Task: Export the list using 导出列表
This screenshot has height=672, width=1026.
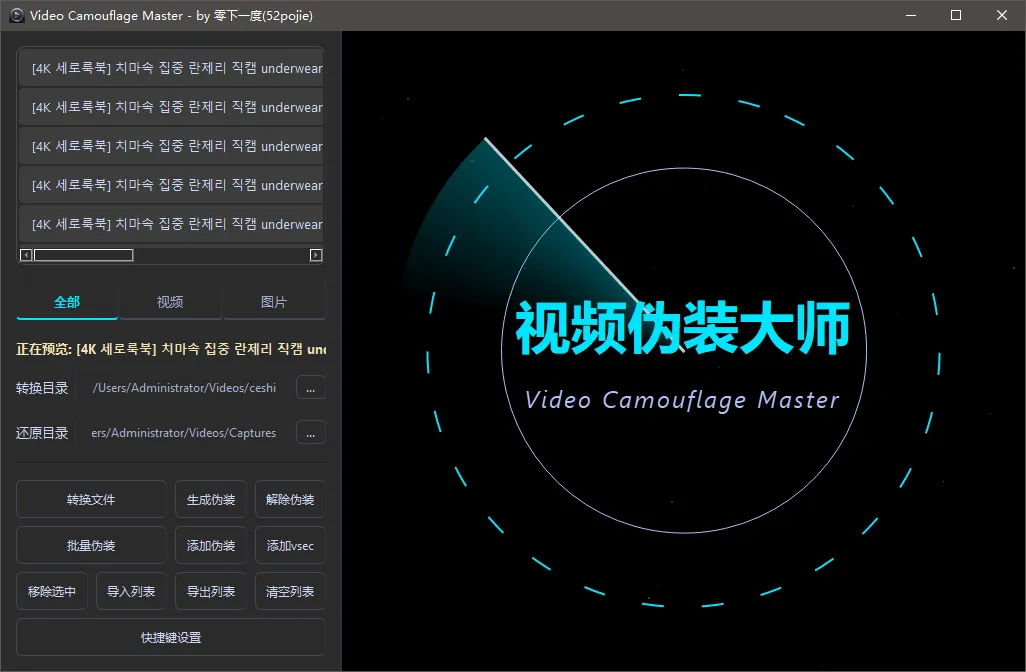Action: coord(210,591)
